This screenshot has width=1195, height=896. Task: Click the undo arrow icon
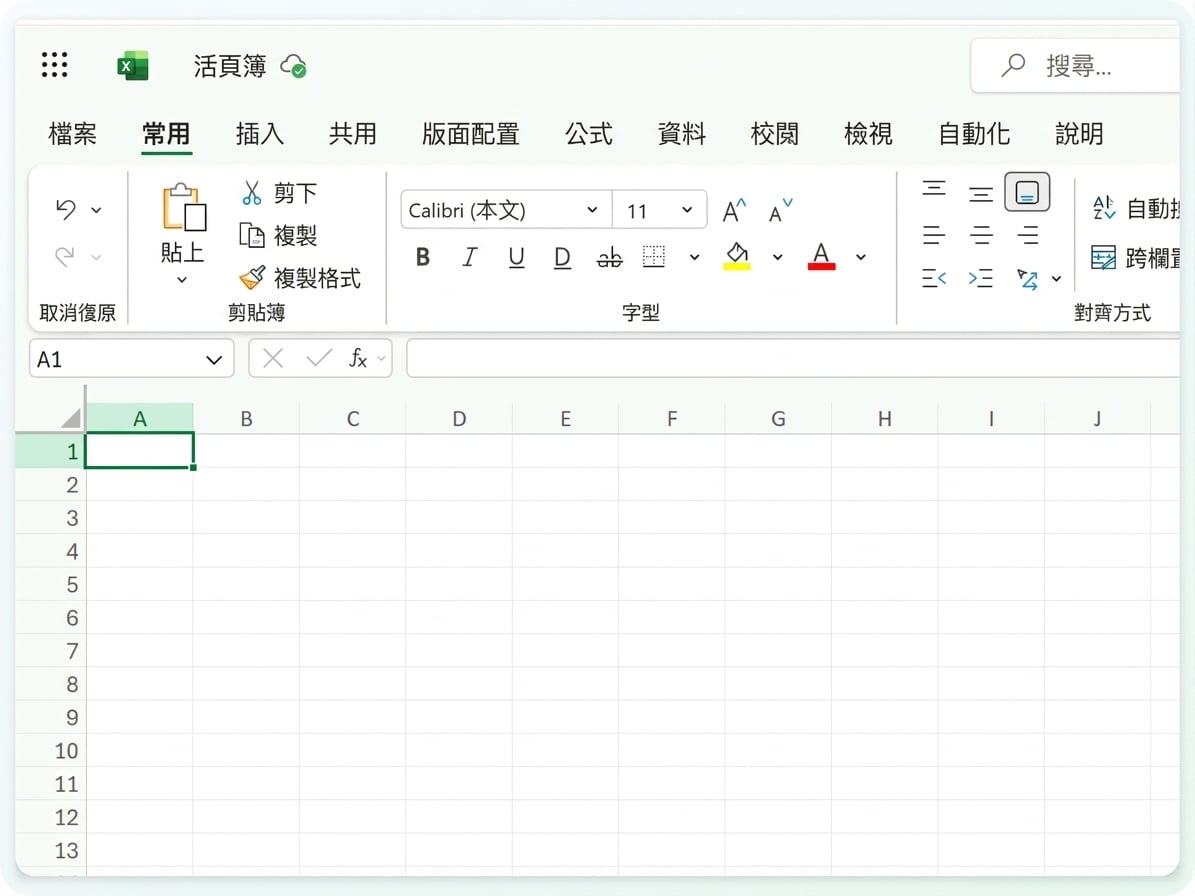point(66,209)
